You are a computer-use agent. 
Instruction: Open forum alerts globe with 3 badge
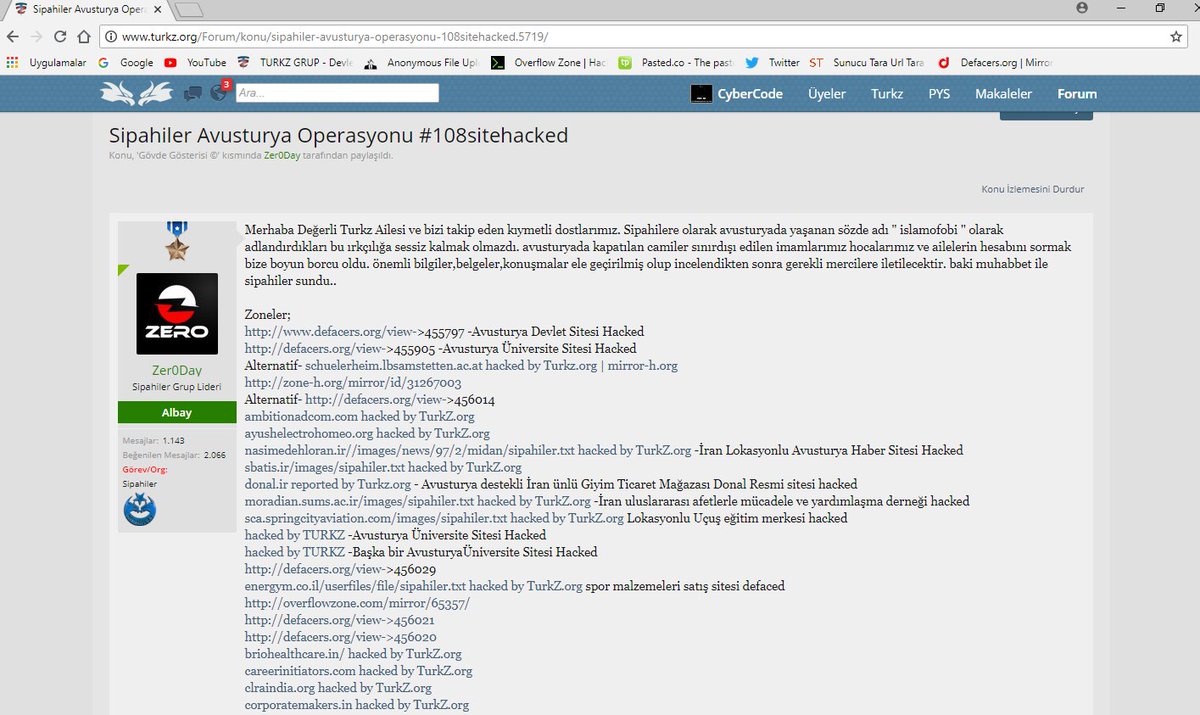(219, 92)
